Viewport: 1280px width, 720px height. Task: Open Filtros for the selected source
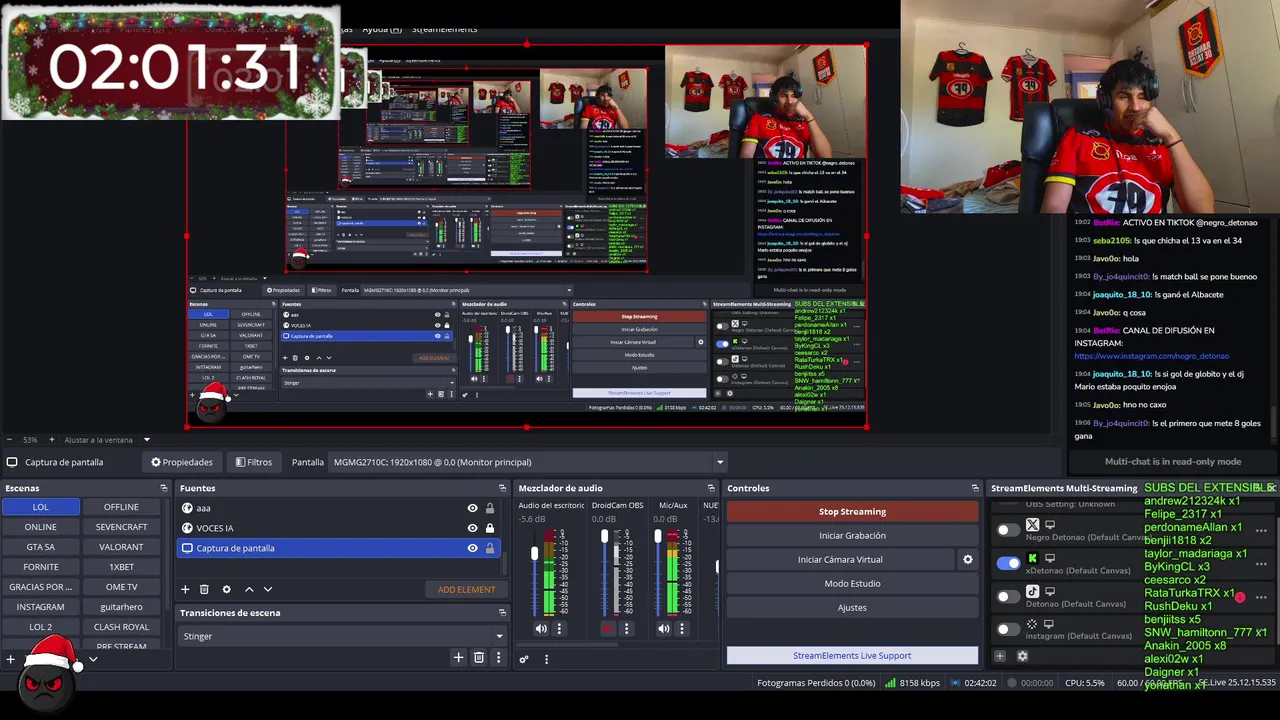254,462
